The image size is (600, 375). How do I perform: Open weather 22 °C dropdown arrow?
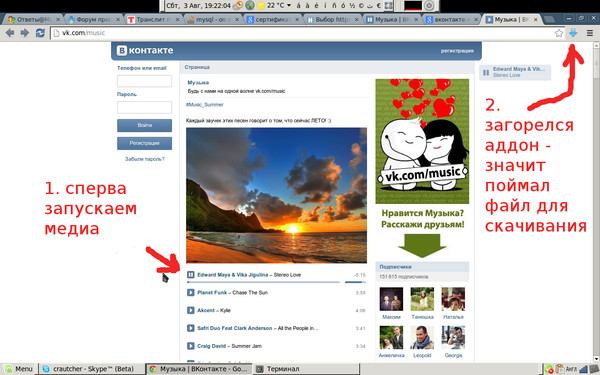[289, 5]
